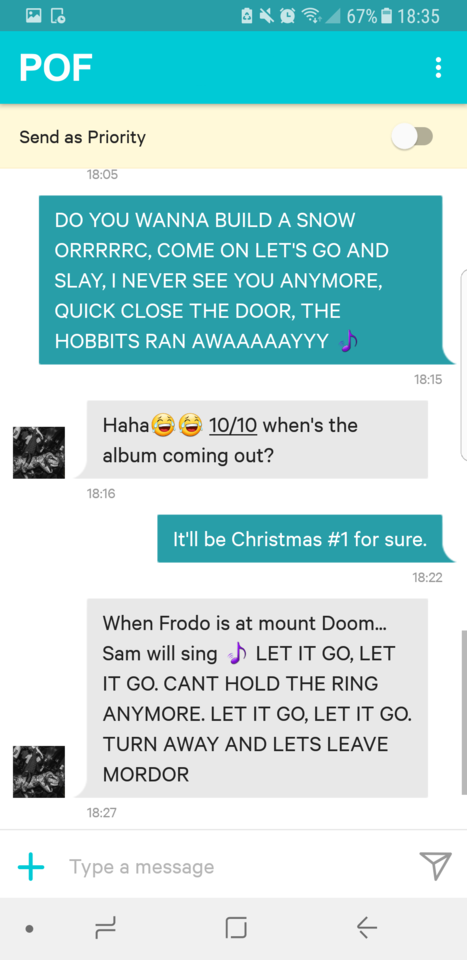Viewport: 467px width, 960px height.
Task: Open recent apps from navigation bar
Action: click(105, 928)
